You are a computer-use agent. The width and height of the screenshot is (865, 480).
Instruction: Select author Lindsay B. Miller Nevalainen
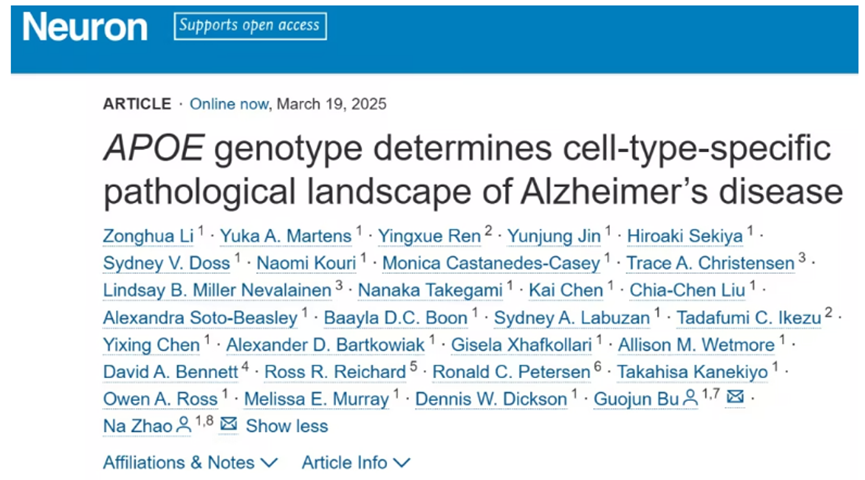[217, 290]
